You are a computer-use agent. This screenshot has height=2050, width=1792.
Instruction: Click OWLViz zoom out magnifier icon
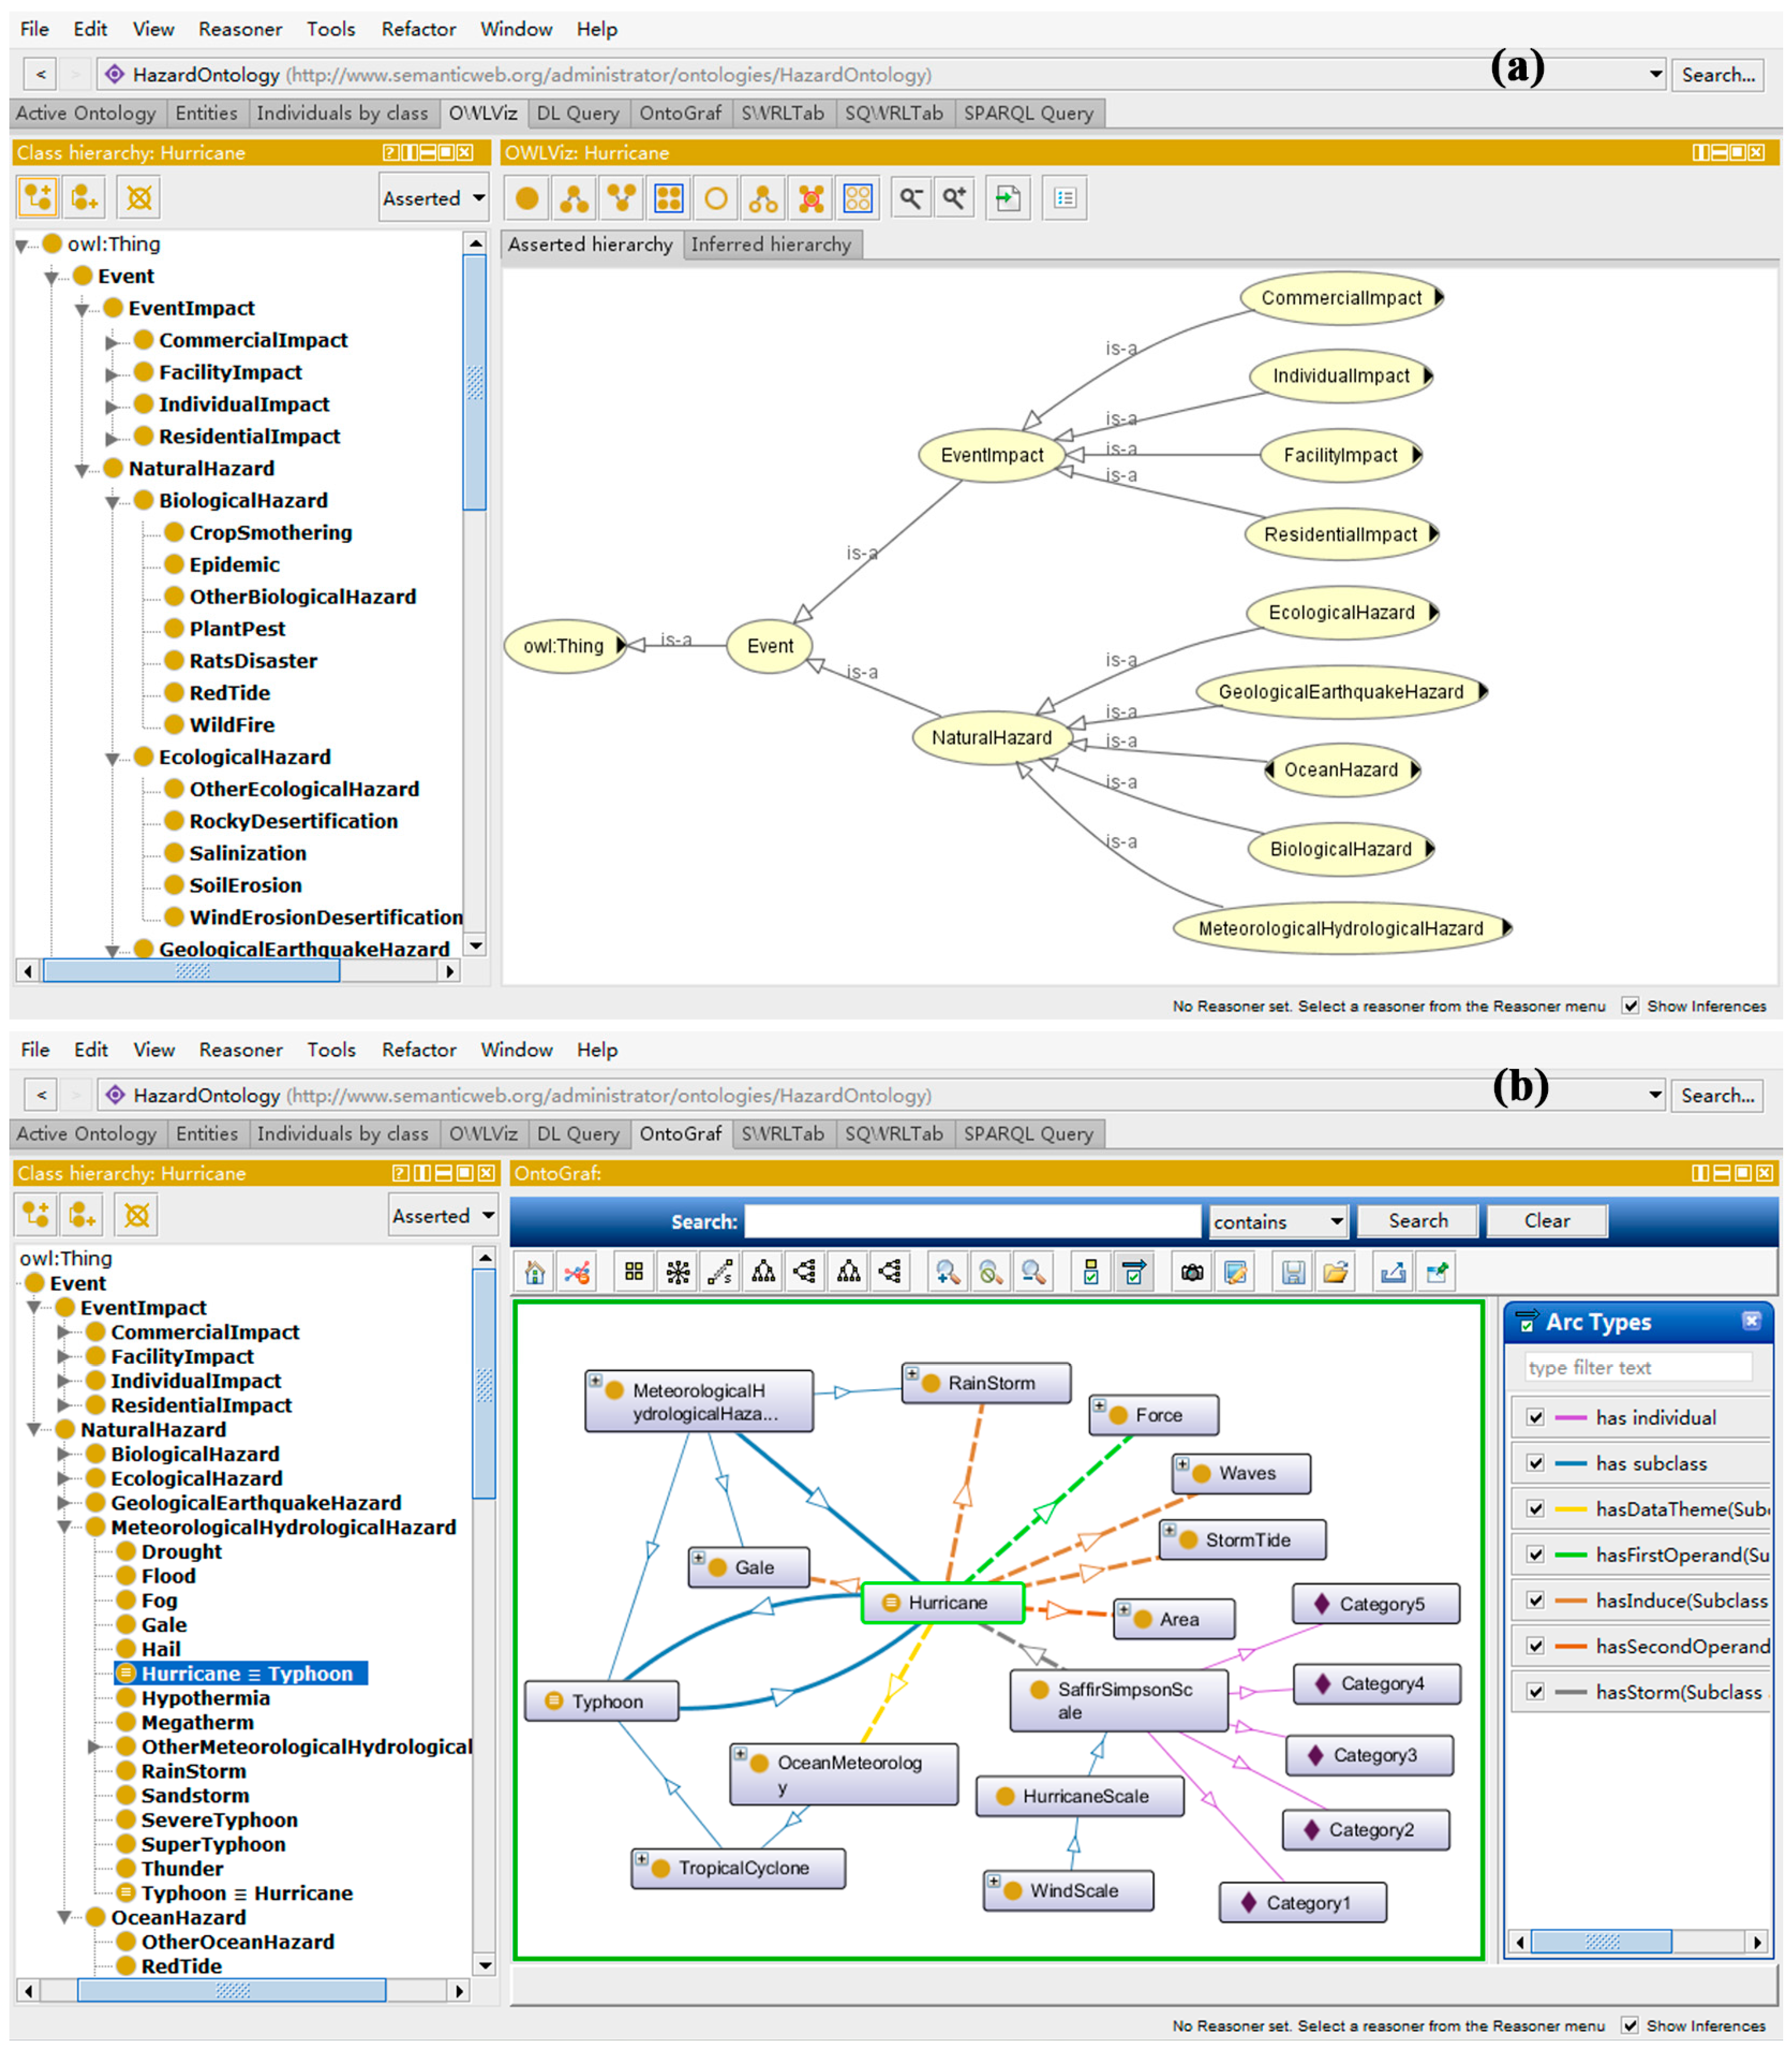911,198
